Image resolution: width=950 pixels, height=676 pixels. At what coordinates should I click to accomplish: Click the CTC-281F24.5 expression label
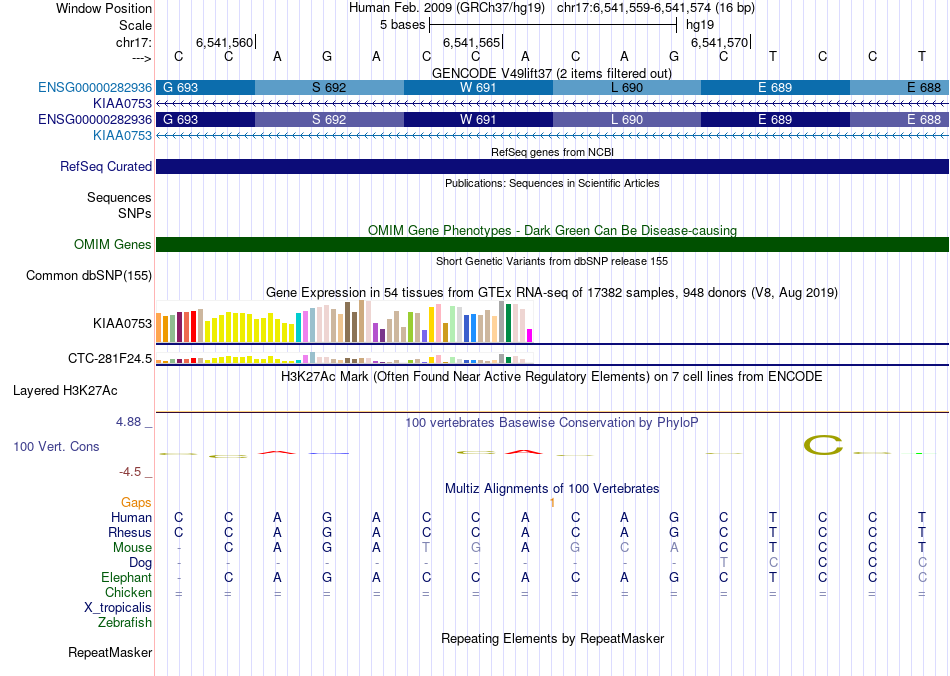coord(110,359)
